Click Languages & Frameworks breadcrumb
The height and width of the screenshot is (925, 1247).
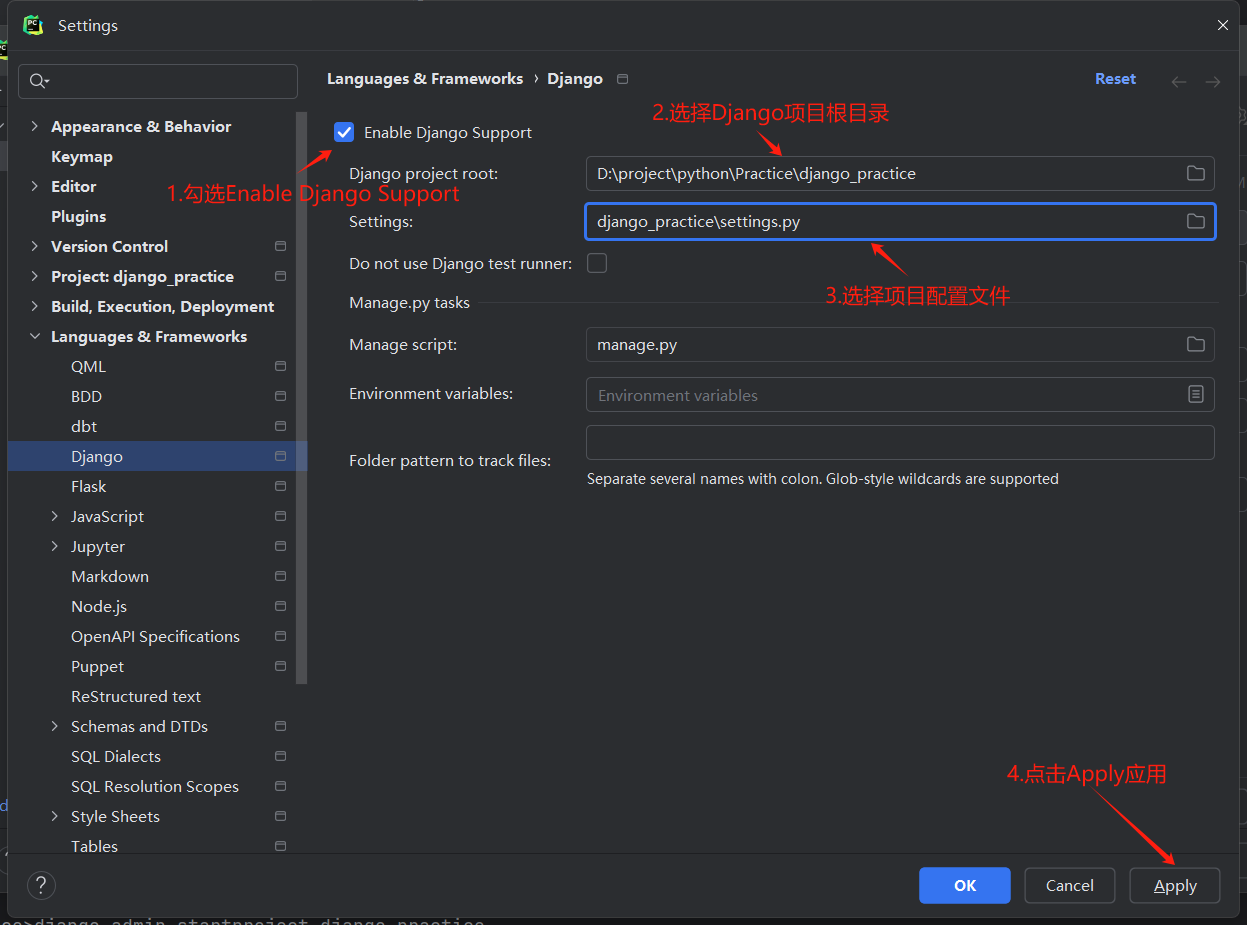click(425, 79)
